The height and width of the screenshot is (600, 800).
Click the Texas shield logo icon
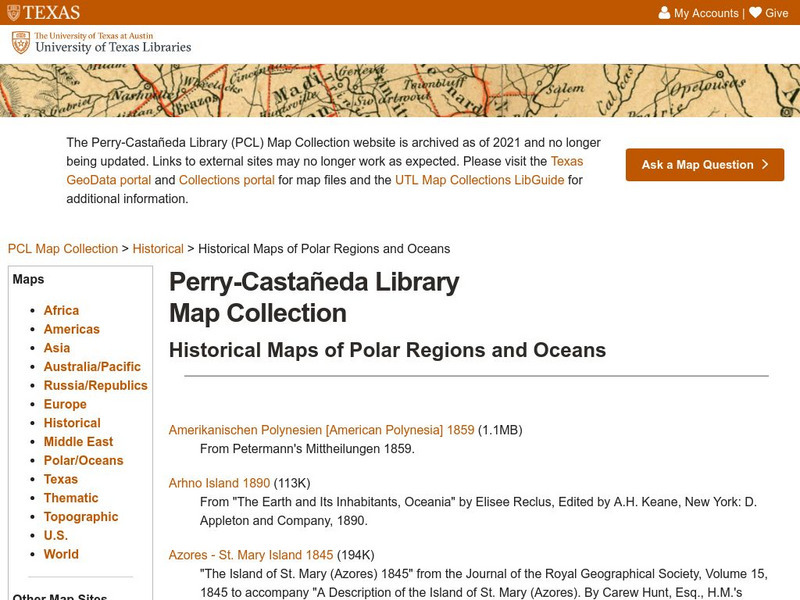click(x=14, y=12)
